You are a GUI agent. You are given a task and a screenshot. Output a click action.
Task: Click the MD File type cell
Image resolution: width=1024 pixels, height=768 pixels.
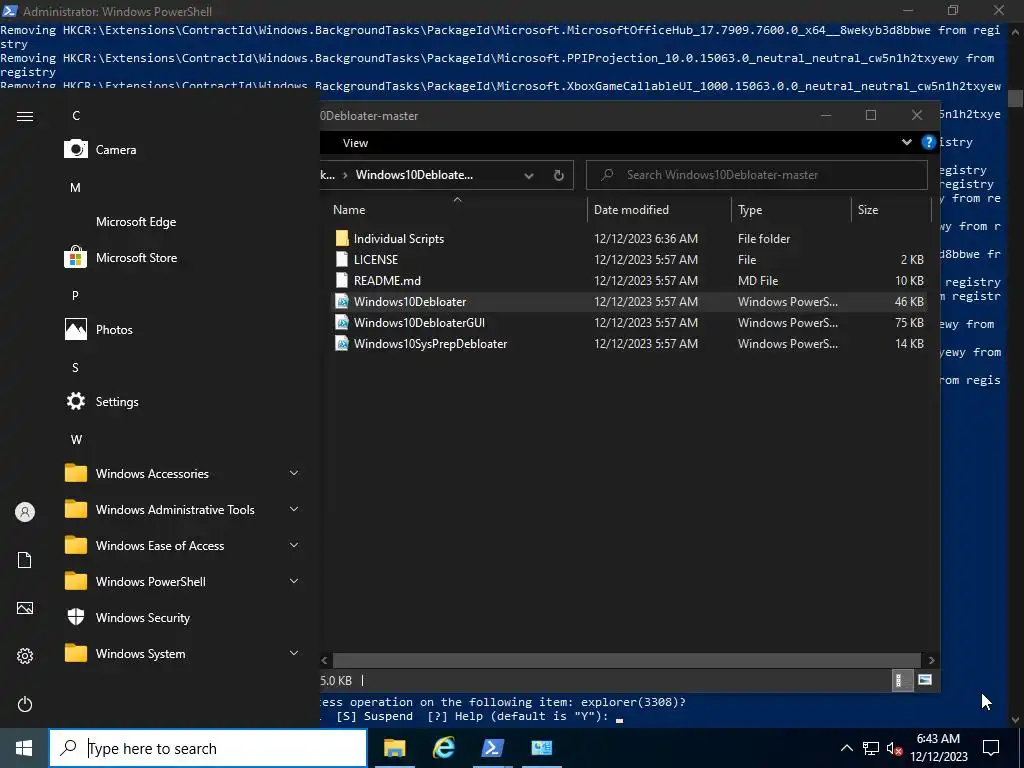[x=758, y=280]
